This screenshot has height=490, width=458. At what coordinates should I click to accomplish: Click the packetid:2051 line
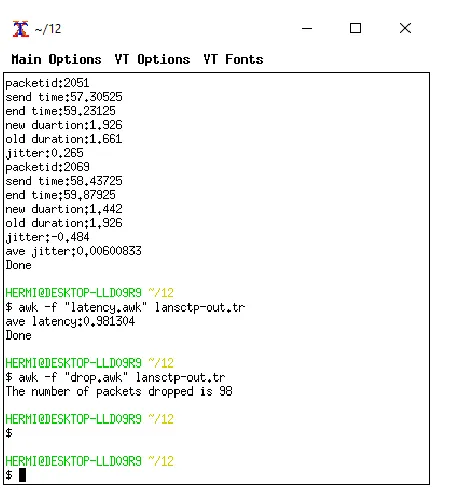point(47,83)
